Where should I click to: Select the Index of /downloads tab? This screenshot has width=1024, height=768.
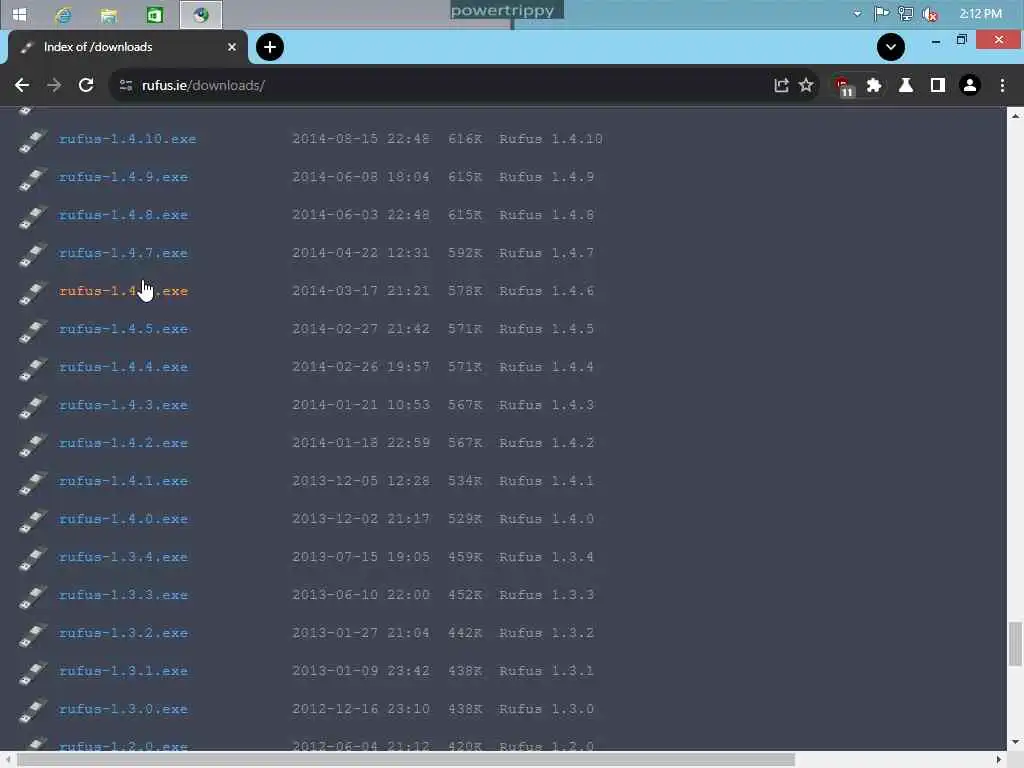pyautogui.click(x=128, y=47)
